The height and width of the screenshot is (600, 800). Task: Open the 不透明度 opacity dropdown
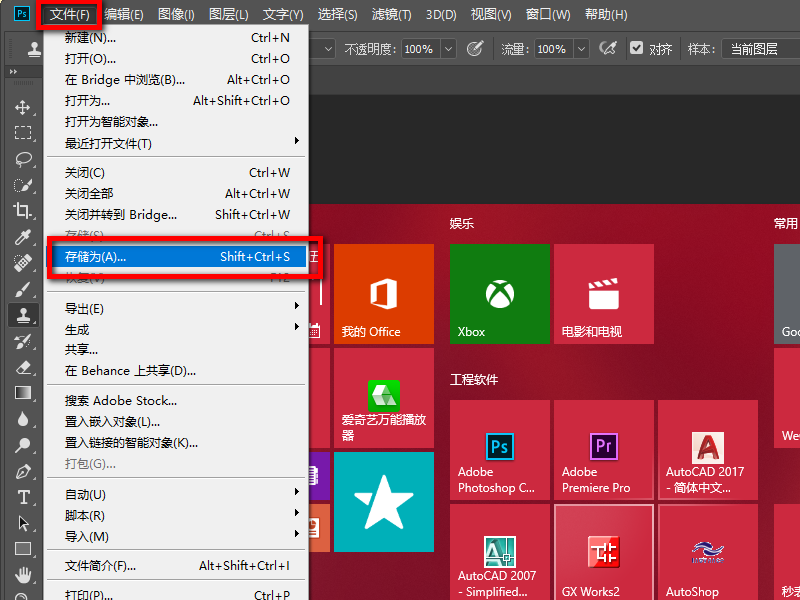point(448,46)
